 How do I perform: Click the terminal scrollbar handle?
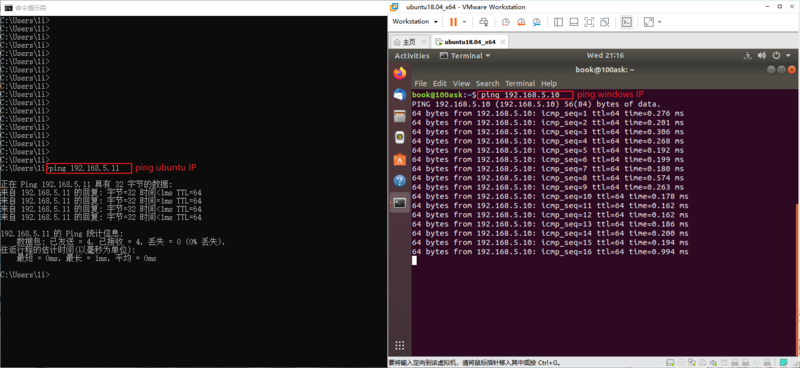[x=797, y=279]
